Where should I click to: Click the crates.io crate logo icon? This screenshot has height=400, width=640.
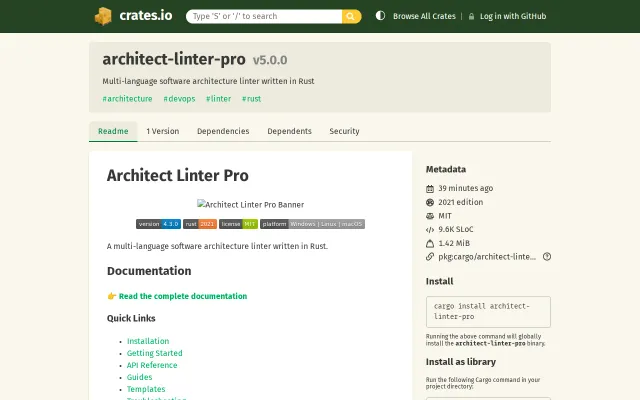(x=103, y=16)
